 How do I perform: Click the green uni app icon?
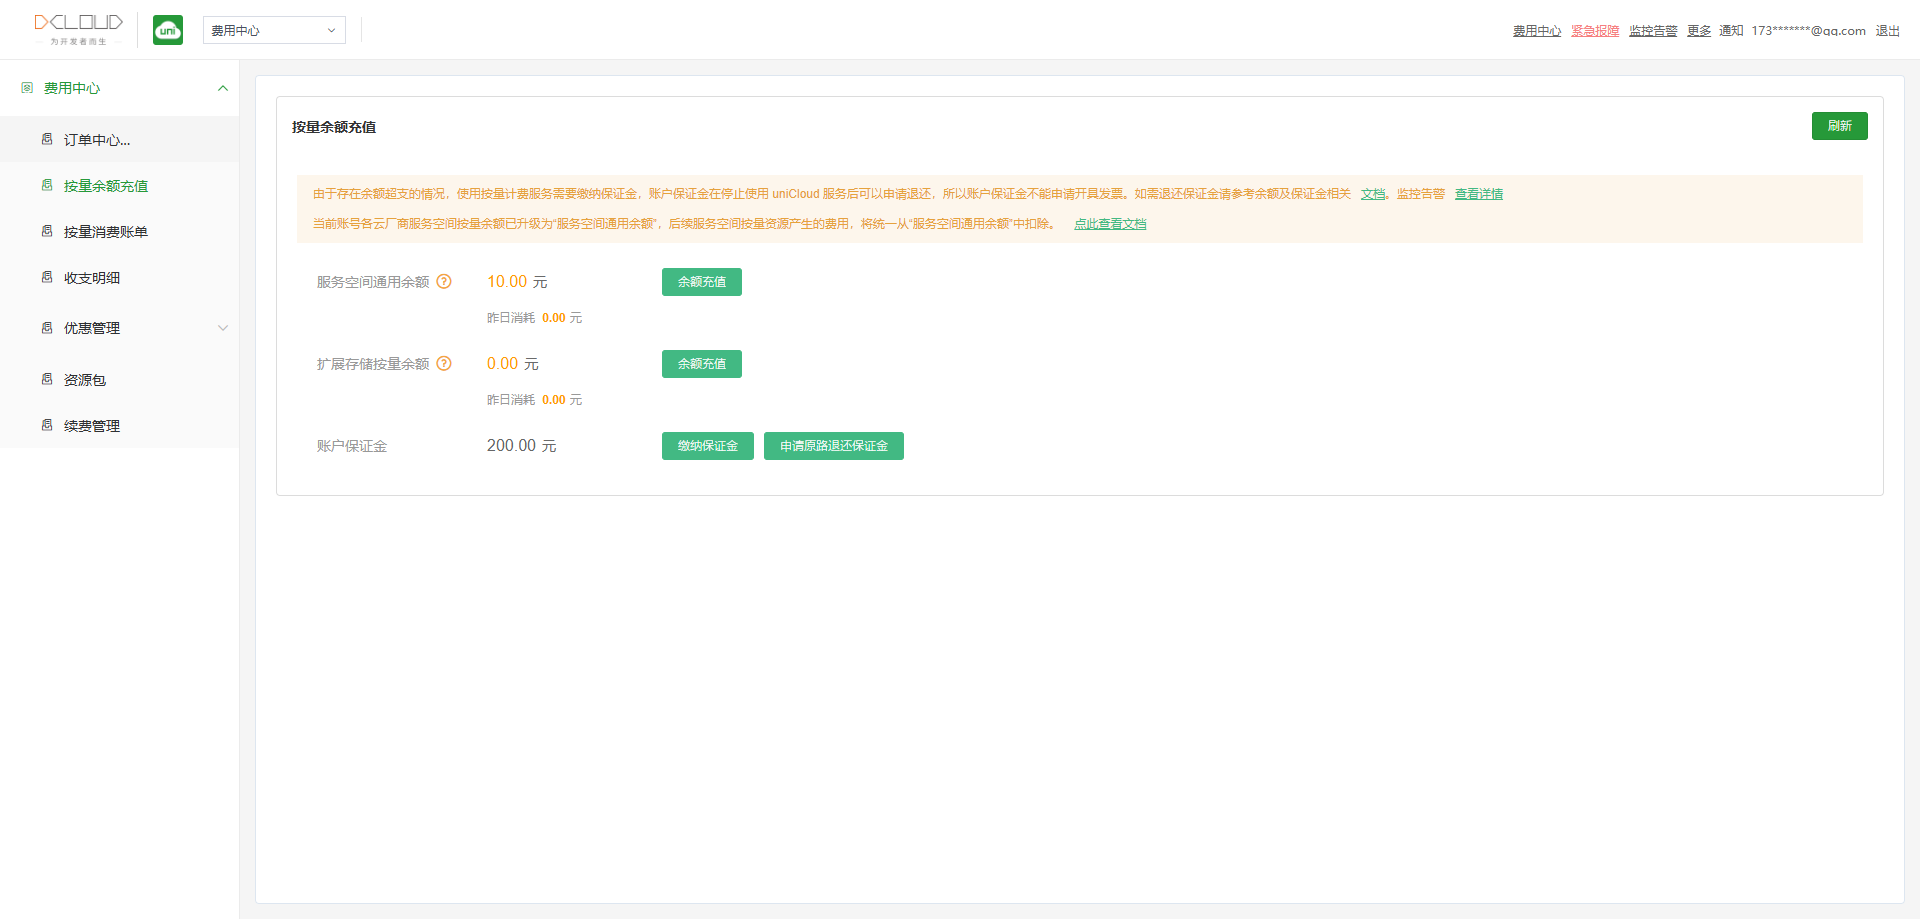(168, 30)
